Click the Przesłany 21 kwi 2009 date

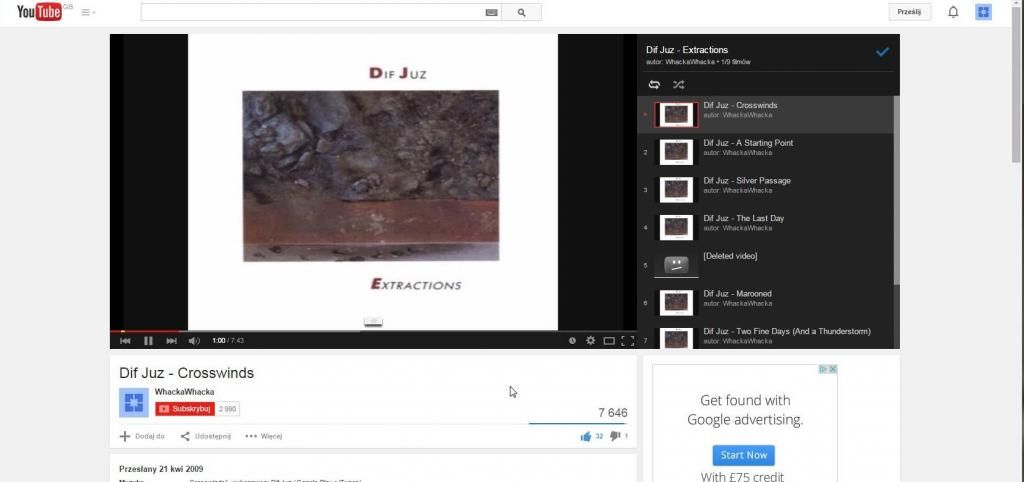click(x=161, y=469)
